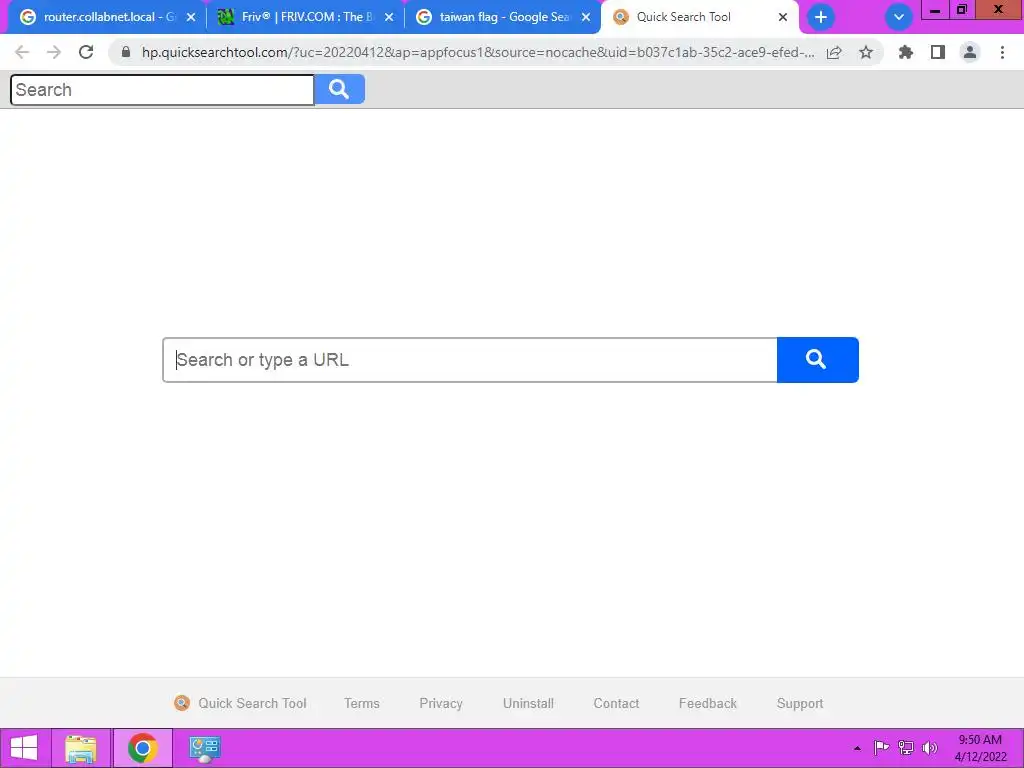Share this page icon
The height and width of the screenshot is (768, 1024).
point(834,52)
